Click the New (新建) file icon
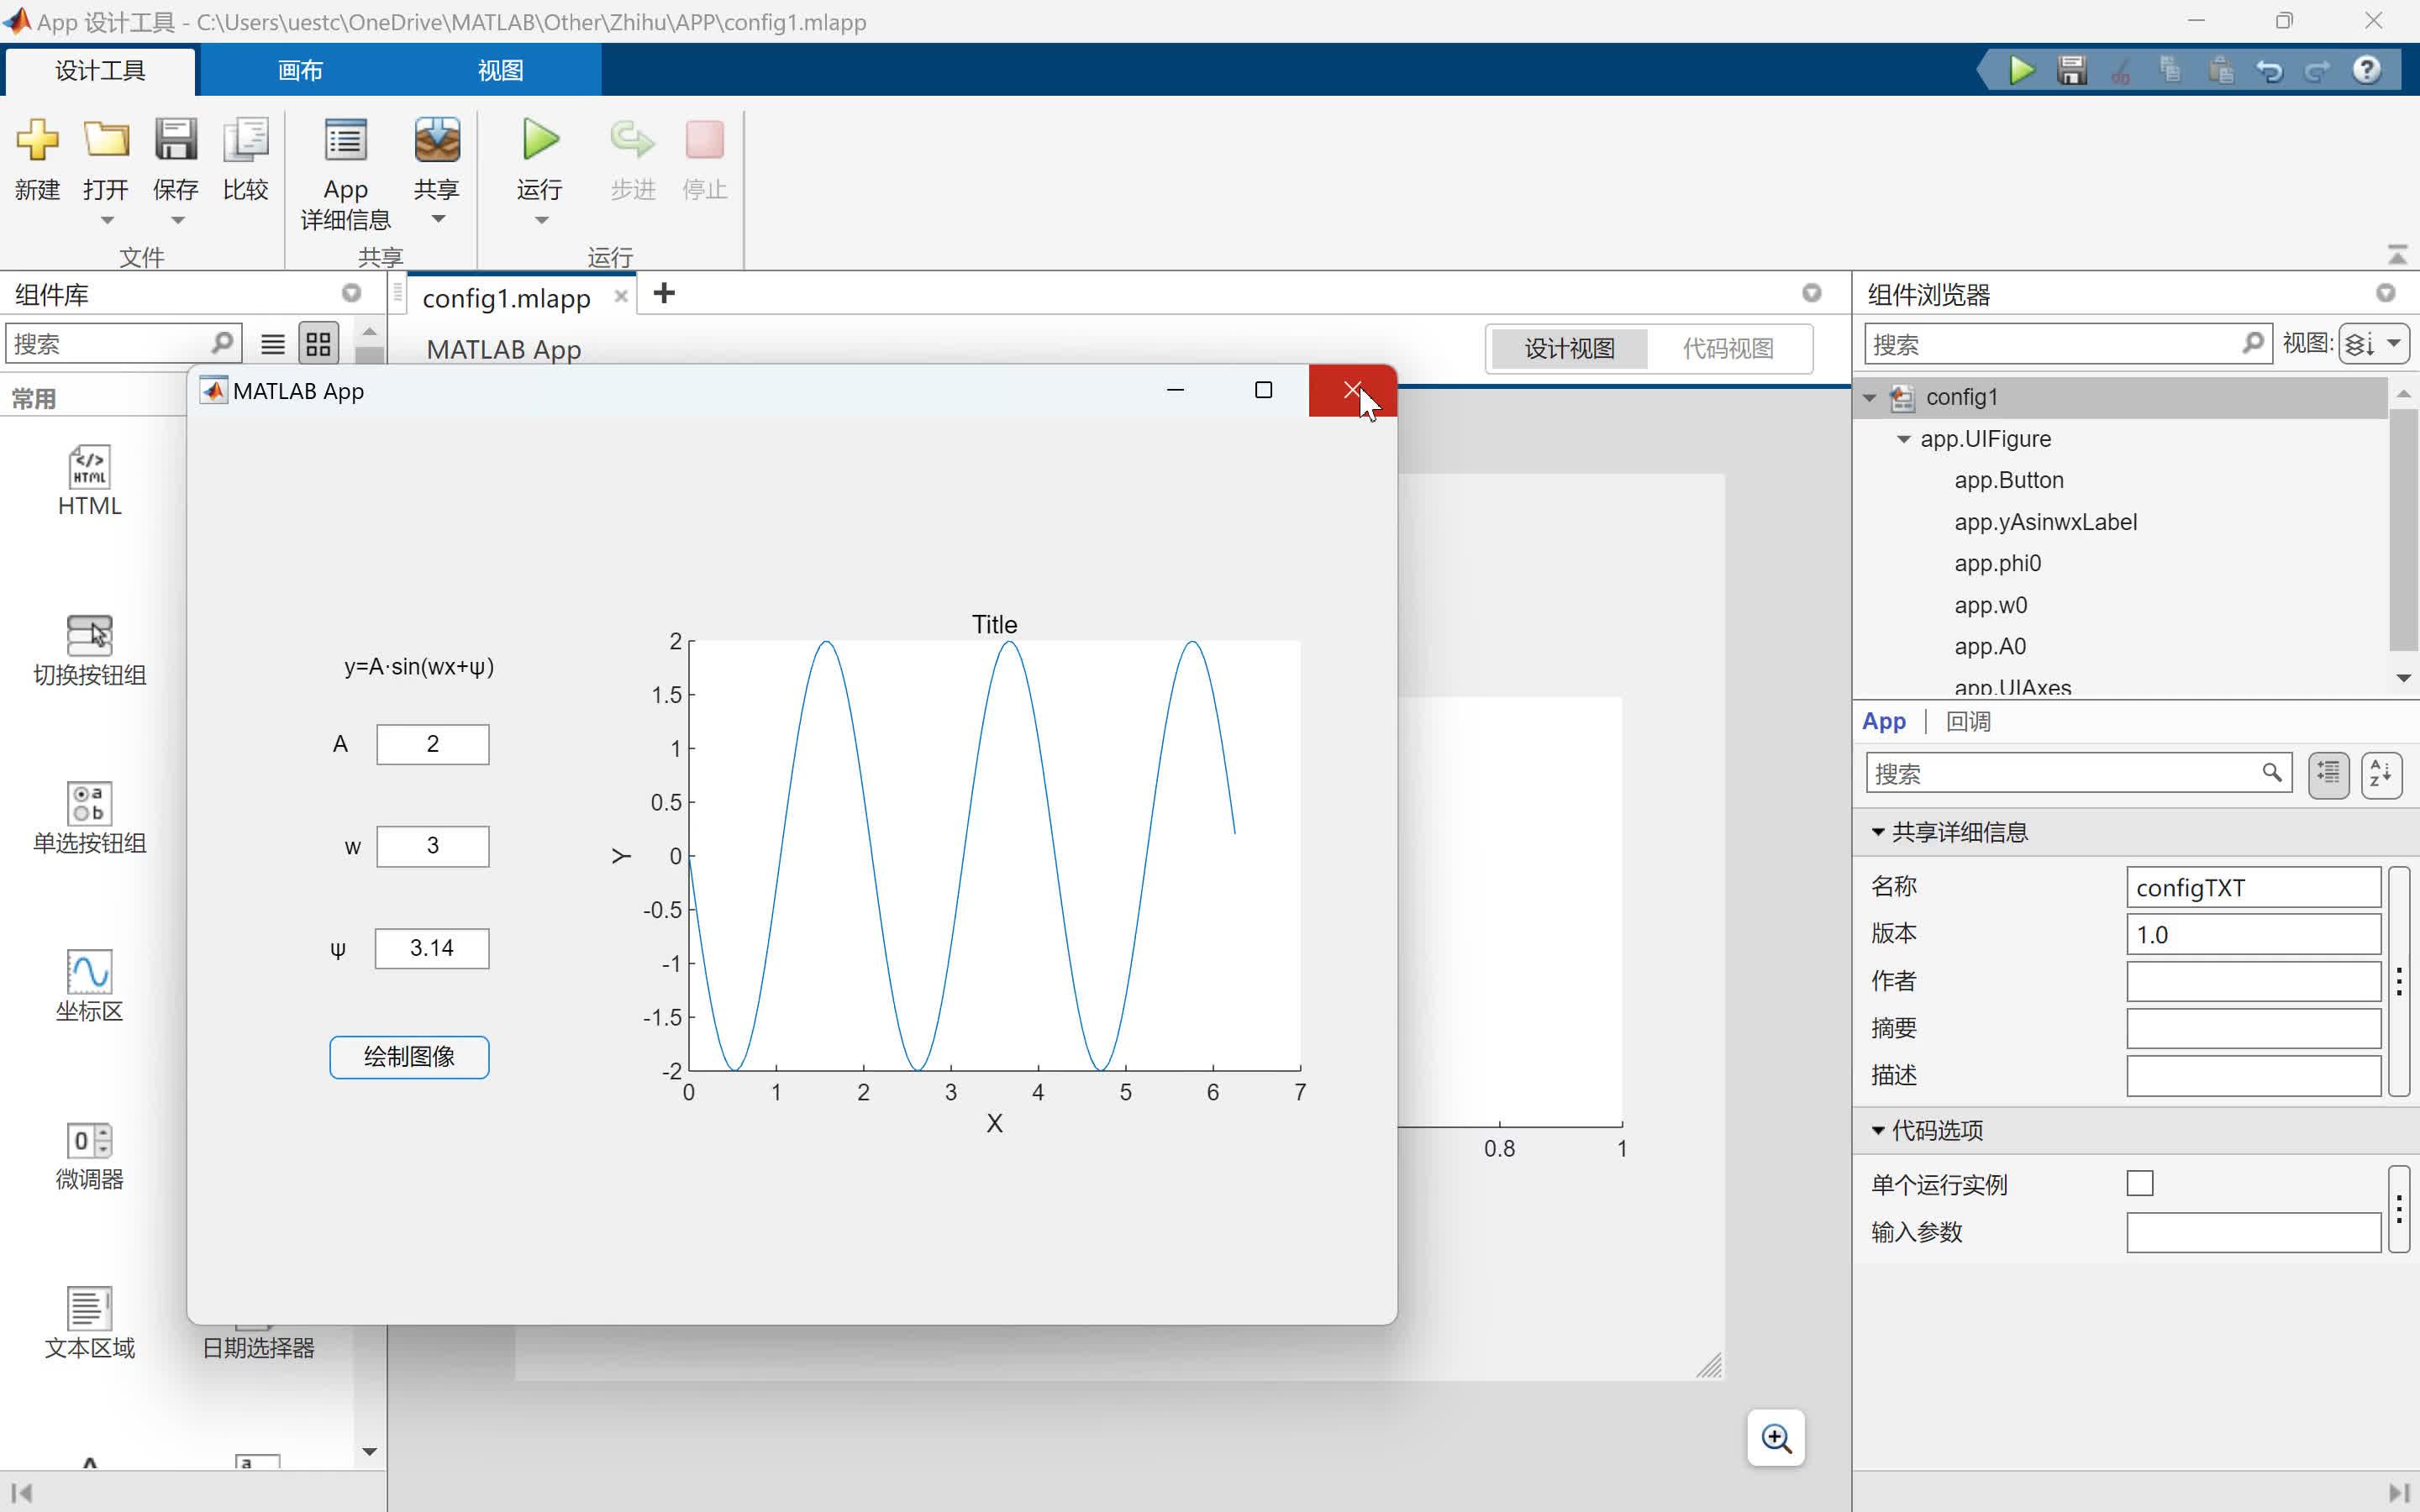Image resolution: width=2420 pixels, height=1512 pixels. (x=37, y=140)
